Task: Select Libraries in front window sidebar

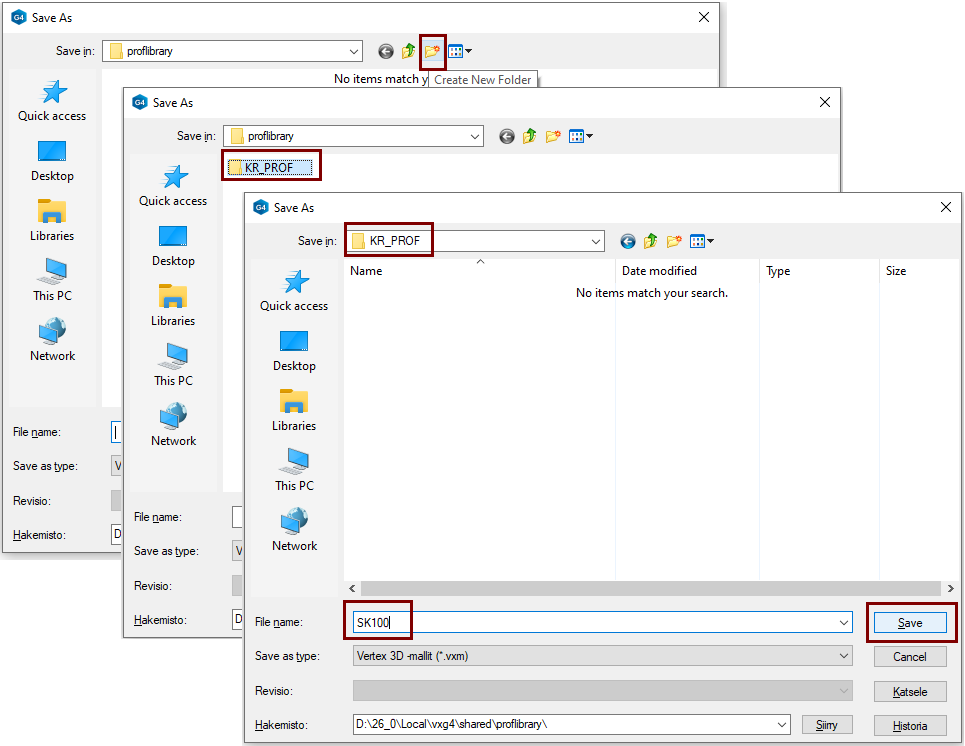Action: point(294,411)
